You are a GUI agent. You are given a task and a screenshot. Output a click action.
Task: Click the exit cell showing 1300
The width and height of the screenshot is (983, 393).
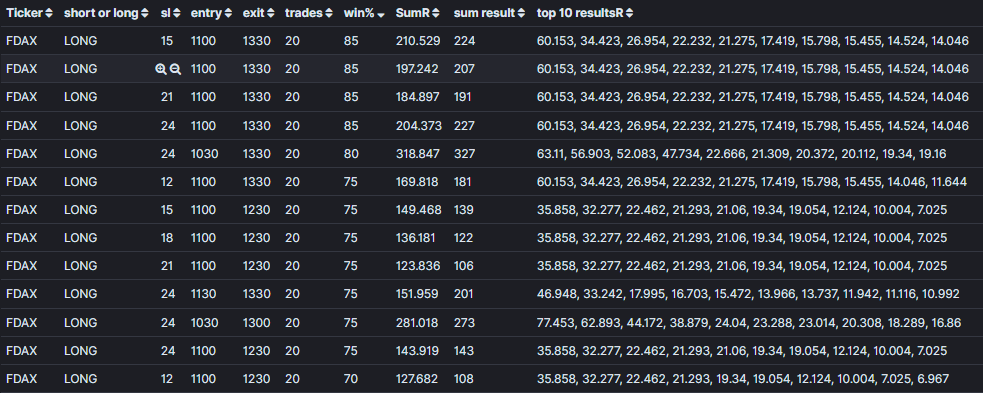pos(257,323)
